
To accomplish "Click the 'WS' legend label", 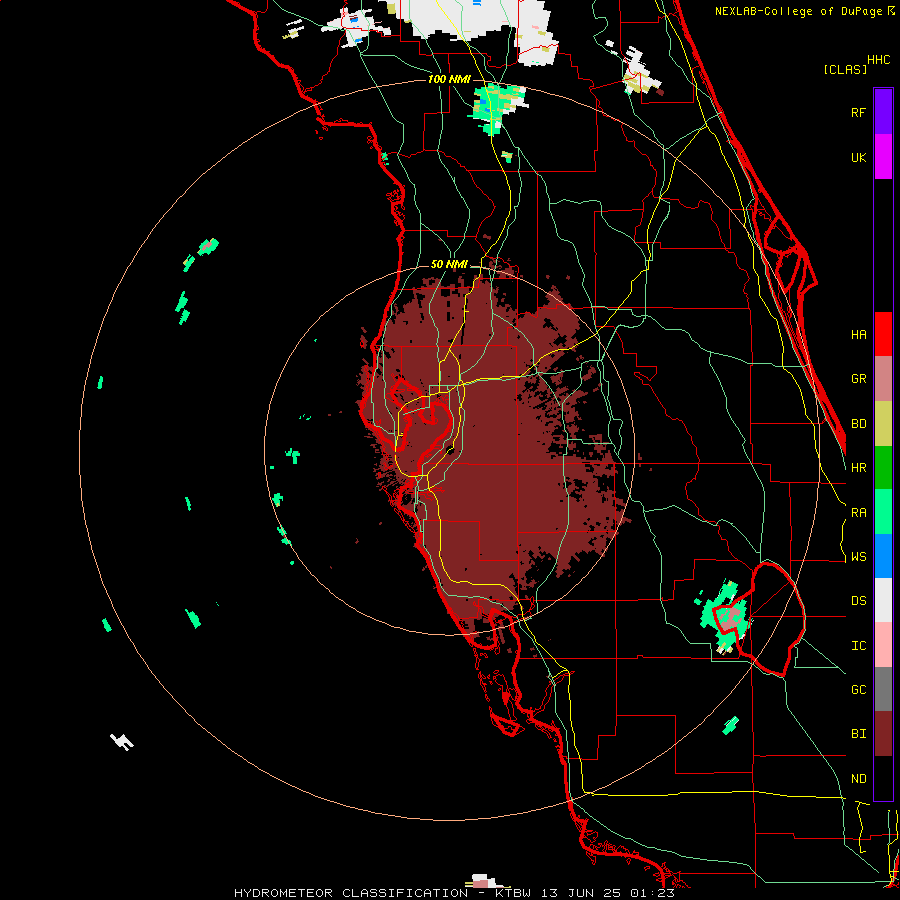I will point(858,557).
